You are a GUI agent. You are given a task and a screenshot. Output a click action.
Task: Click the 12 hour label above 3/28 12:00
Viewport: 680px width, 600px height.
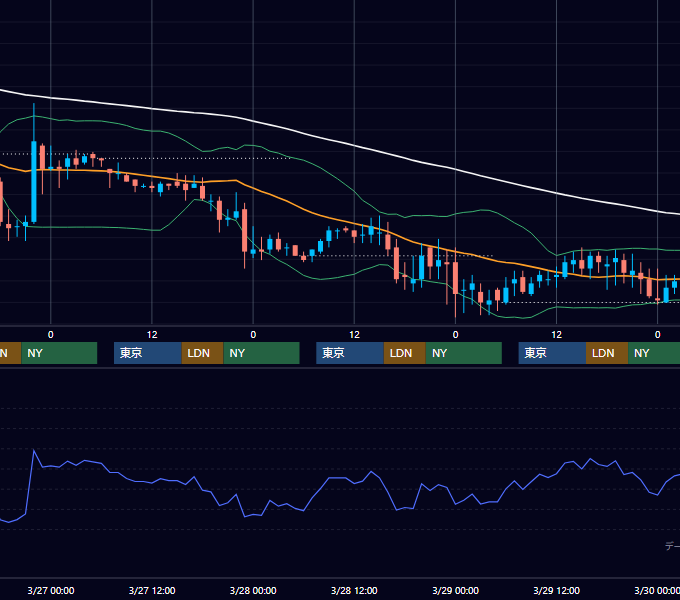(354, 335)
